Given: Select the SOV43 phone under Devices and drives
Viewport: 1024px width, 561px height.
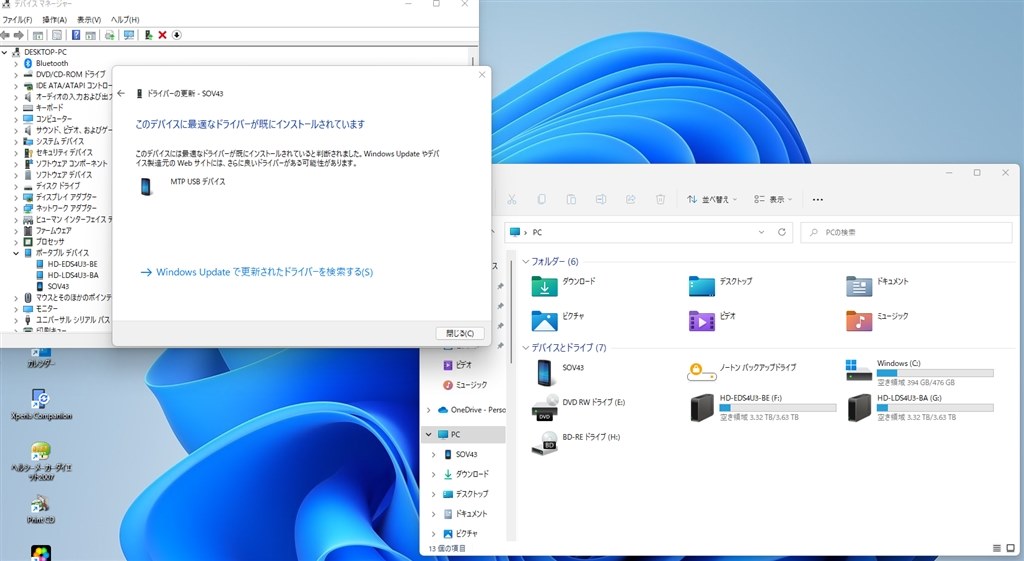Looking at the screenshot, I should pyautogui.click(x=559, y=372).
